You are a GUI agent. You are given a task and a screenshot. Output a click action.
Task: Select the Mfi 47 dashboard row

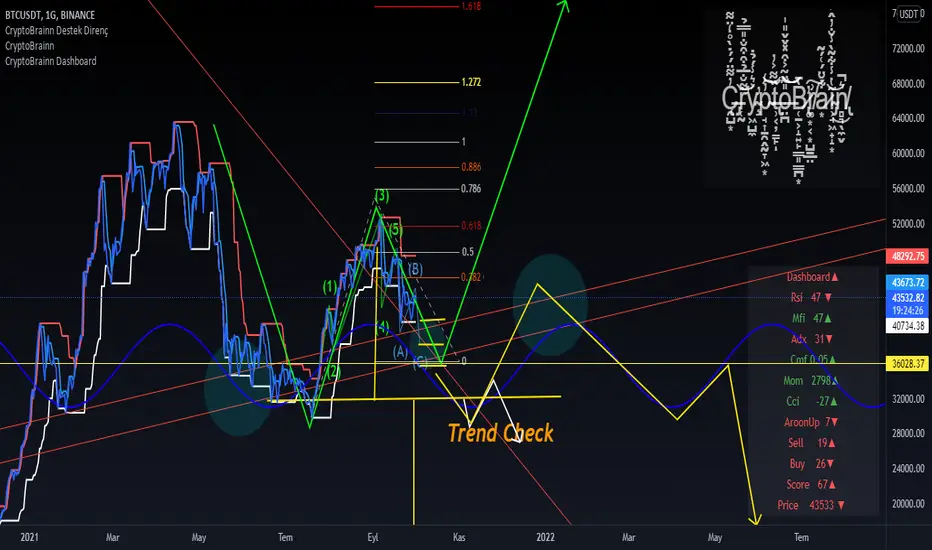812,318
